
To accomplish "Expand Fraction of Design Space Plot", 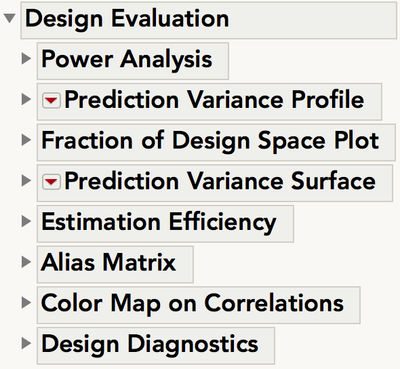I will coord(26,140).
